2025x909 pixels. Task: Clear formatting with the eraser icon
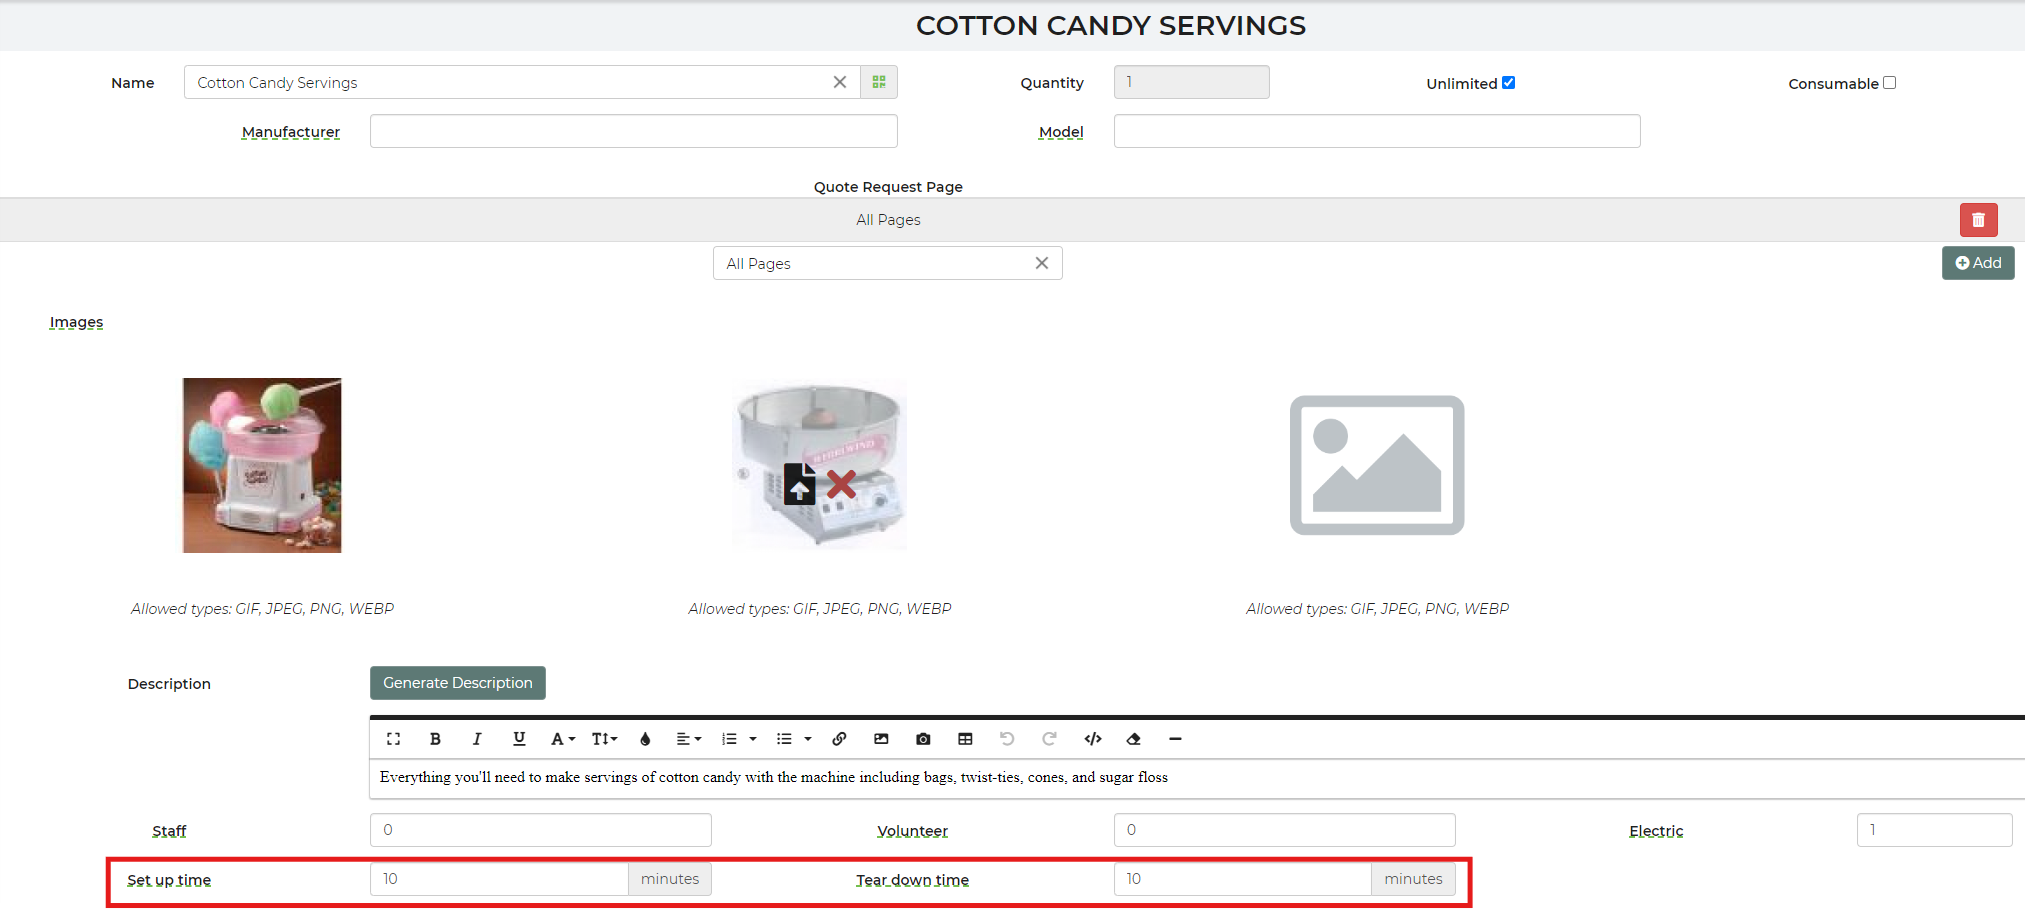[x=1133, y=739]
